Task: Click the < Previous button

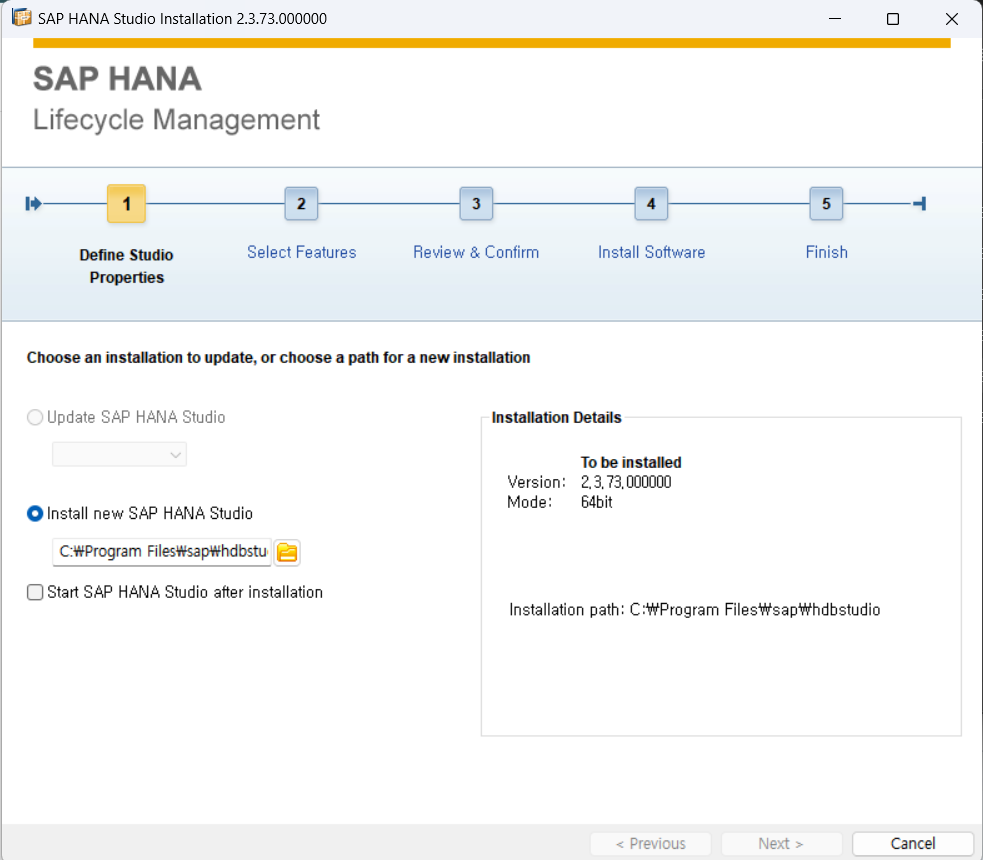Action: pyautogui.click(x=651, y=844)
